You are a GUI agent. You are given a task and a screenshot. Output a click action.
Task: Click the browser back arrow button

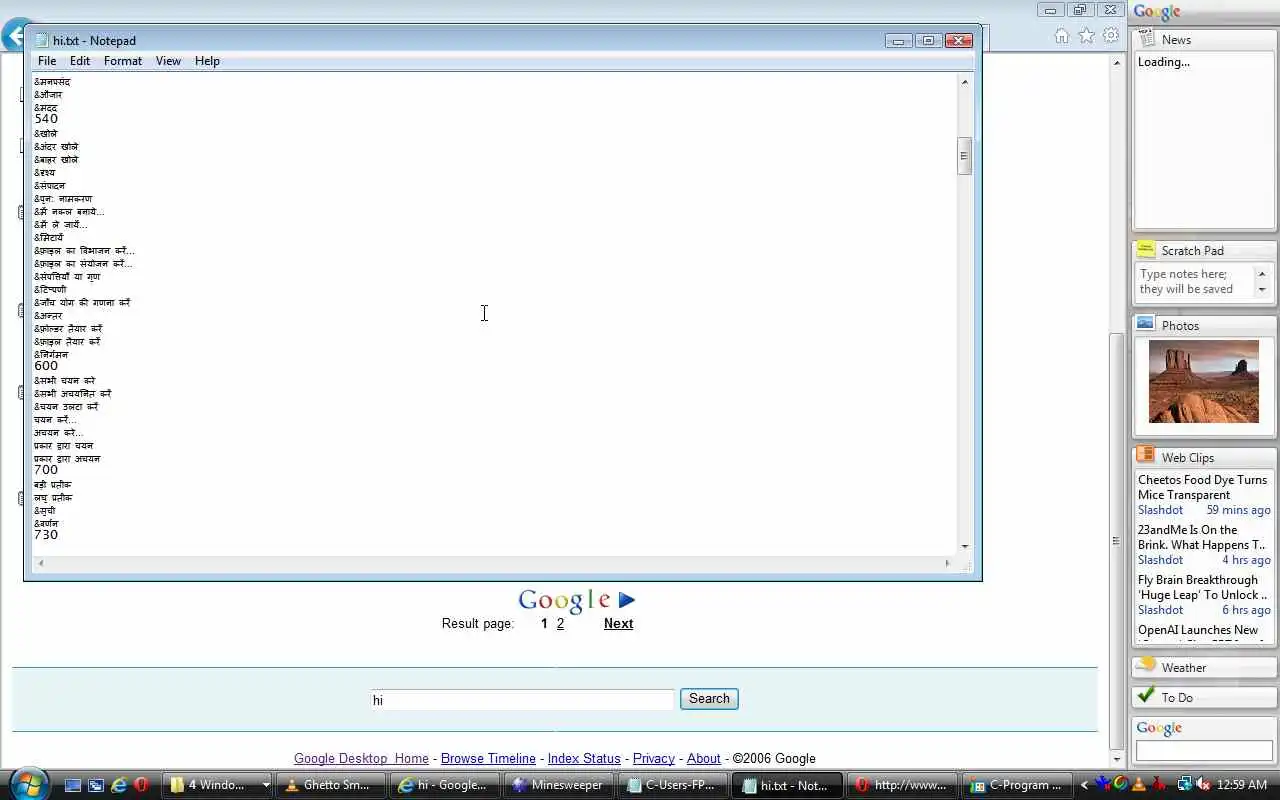(13, 38)
